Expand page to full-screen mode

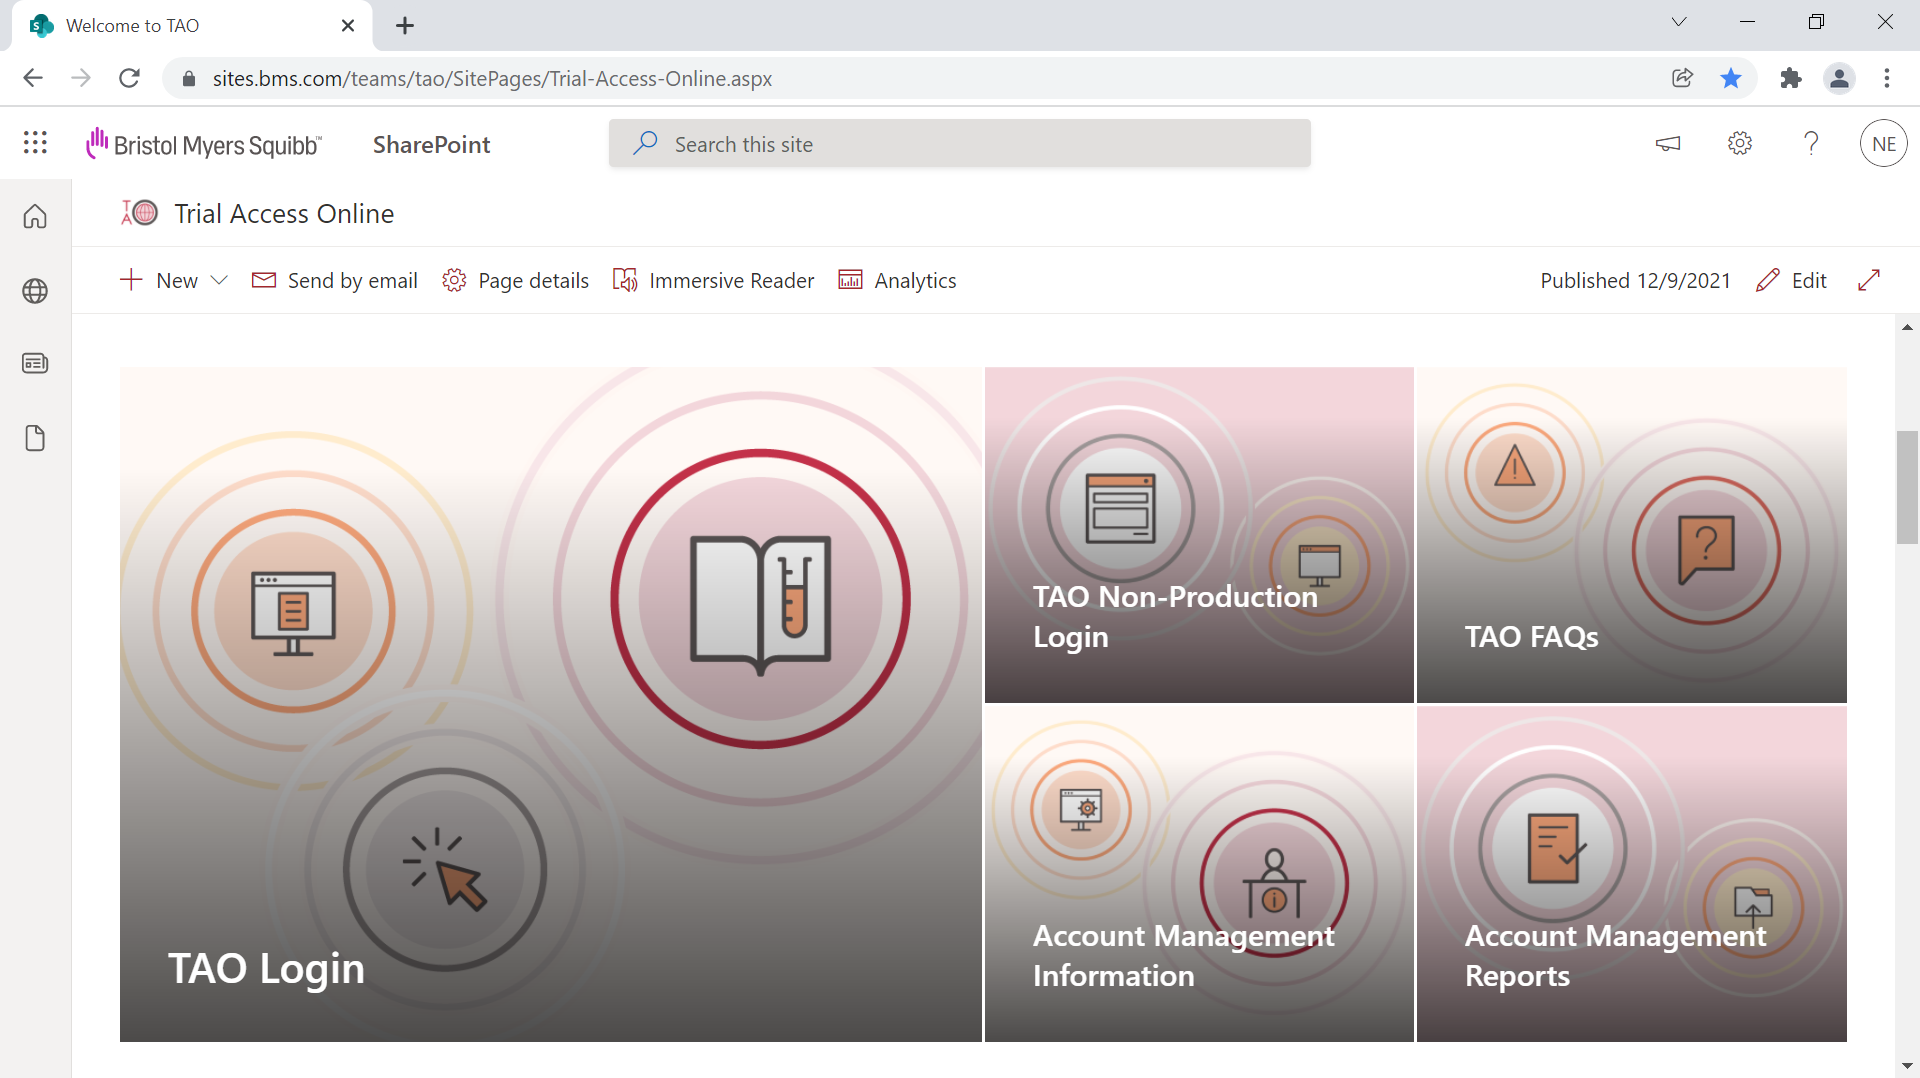click(1869, 280)
